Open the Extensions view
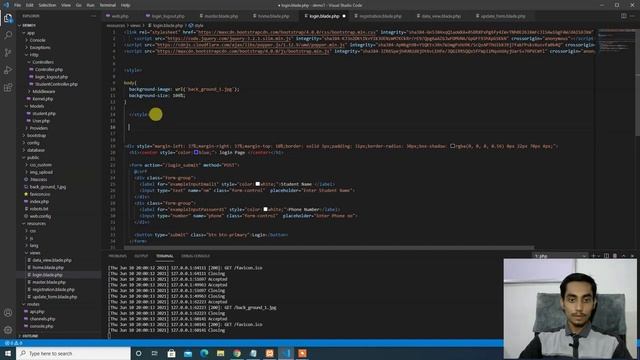This screenshot has width=640, height=360. point(8,88)
